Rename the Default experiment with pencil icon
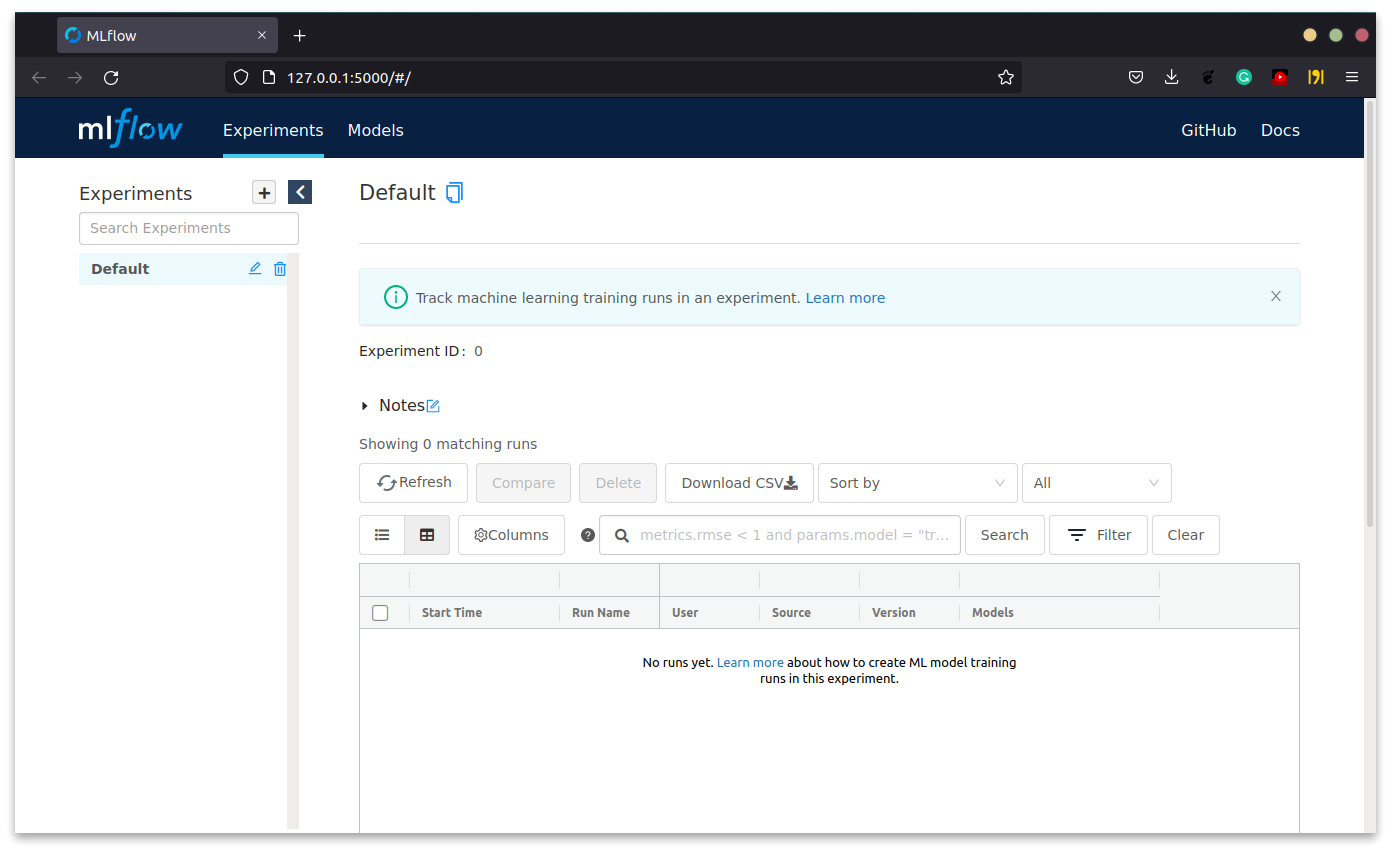1398x864 pixels. tap(255, 268)
